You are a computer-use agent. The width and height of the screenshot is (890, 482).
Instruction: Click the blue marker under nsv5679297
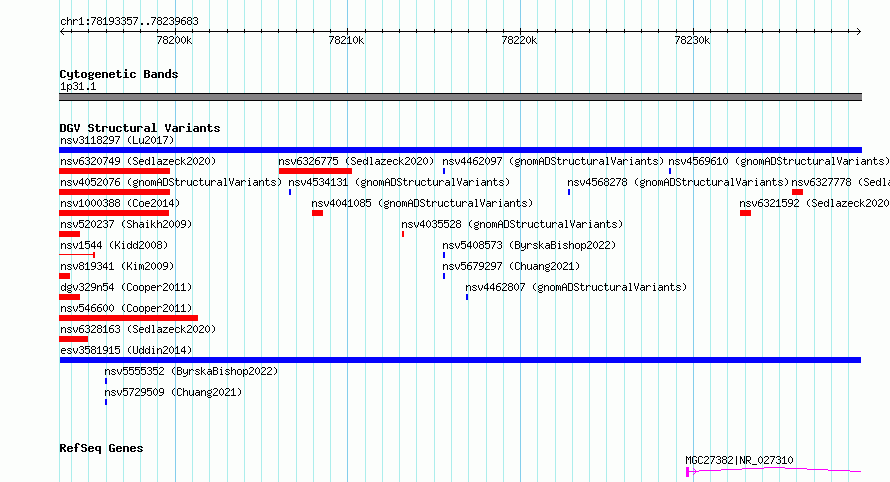point(444,276)
